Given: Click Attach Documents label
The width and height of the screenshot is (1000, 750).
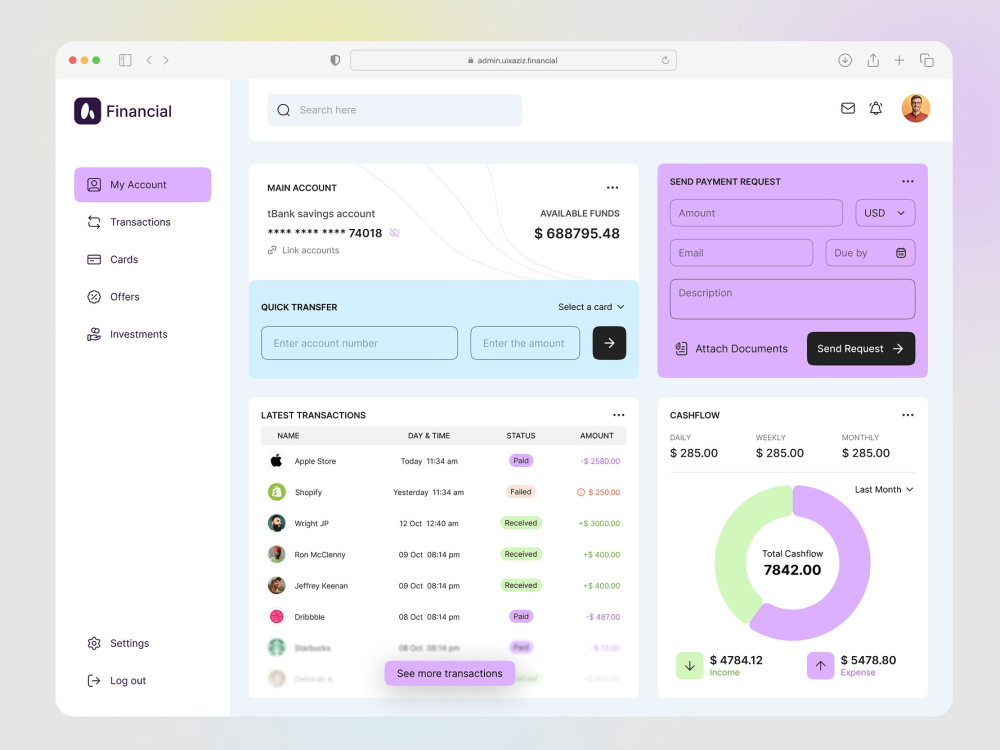Looking at the screenshot, I should tap(741, 348).
